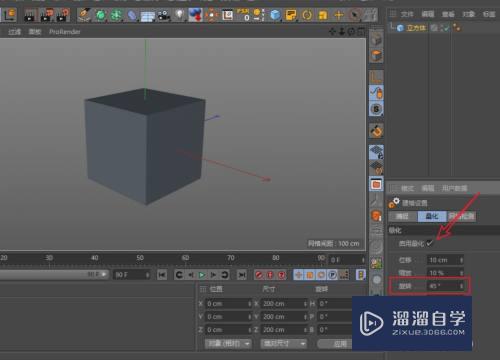Click the blue spheres with red arrow icon
The width and height of the screenshot is (500, 360).
point(195,15)
